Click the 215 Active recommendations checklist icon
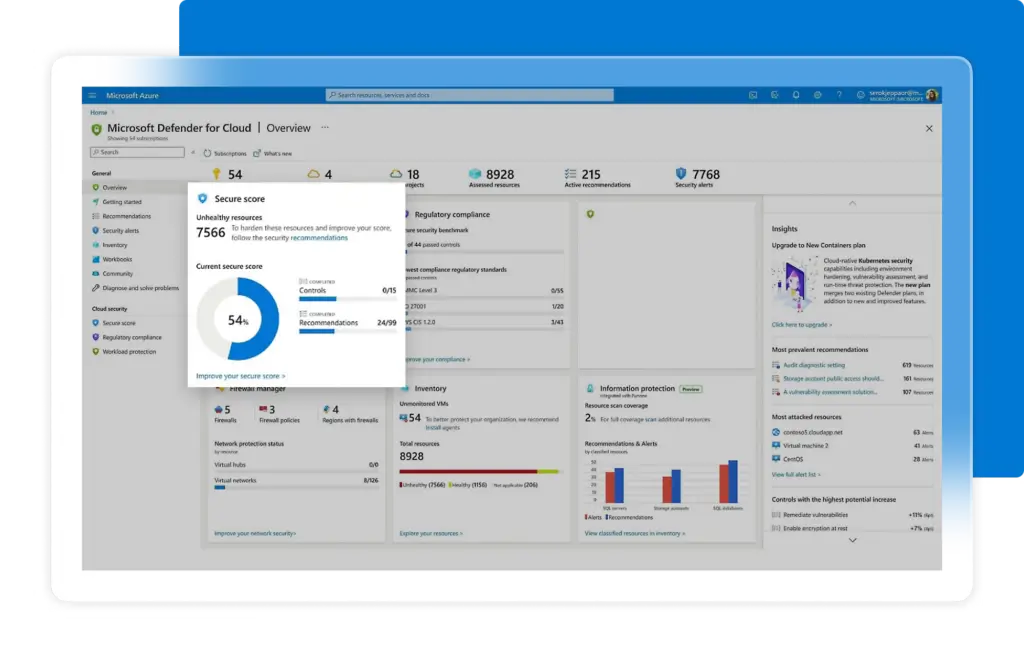The width and height of the screenshot is (1024, 657). (571, 174)
